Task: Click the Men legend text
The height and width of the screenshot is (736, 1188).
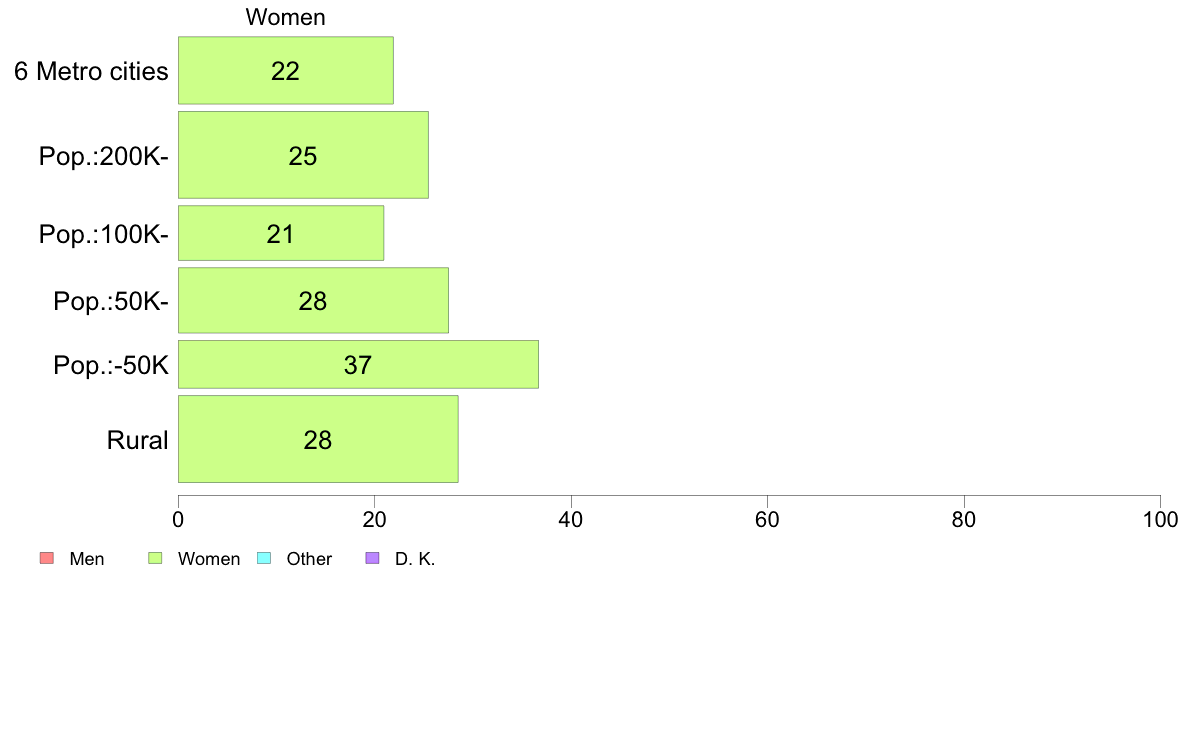Action: click(86, 559)
